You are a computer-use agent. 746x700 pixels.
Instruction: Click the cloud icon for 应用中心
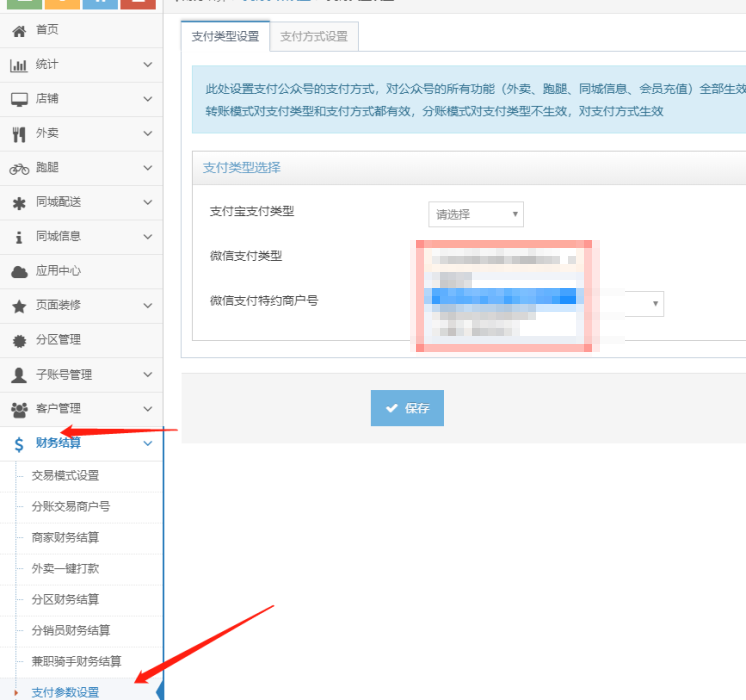click(18, 271)
